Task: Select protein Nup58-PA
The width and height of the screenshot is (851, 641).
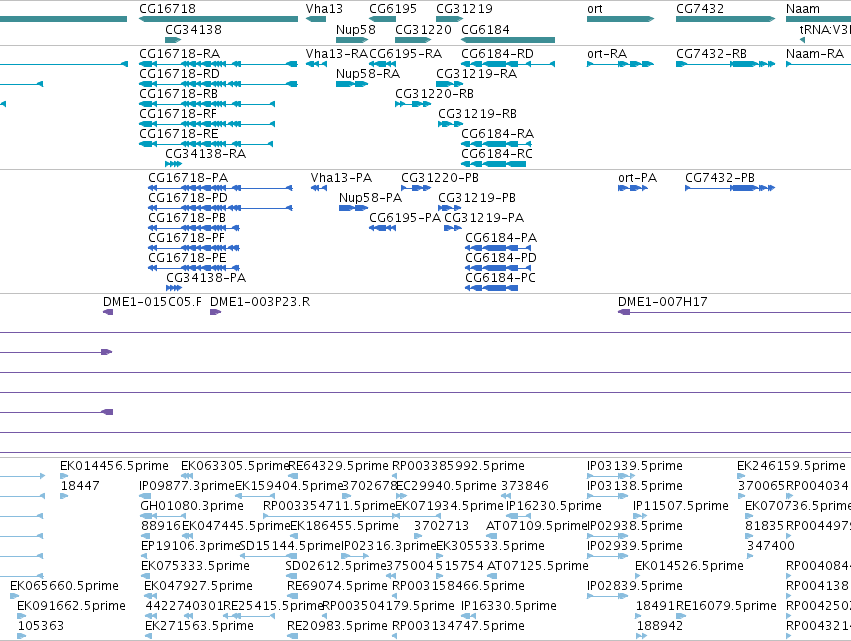Action: tap(371, 198)
